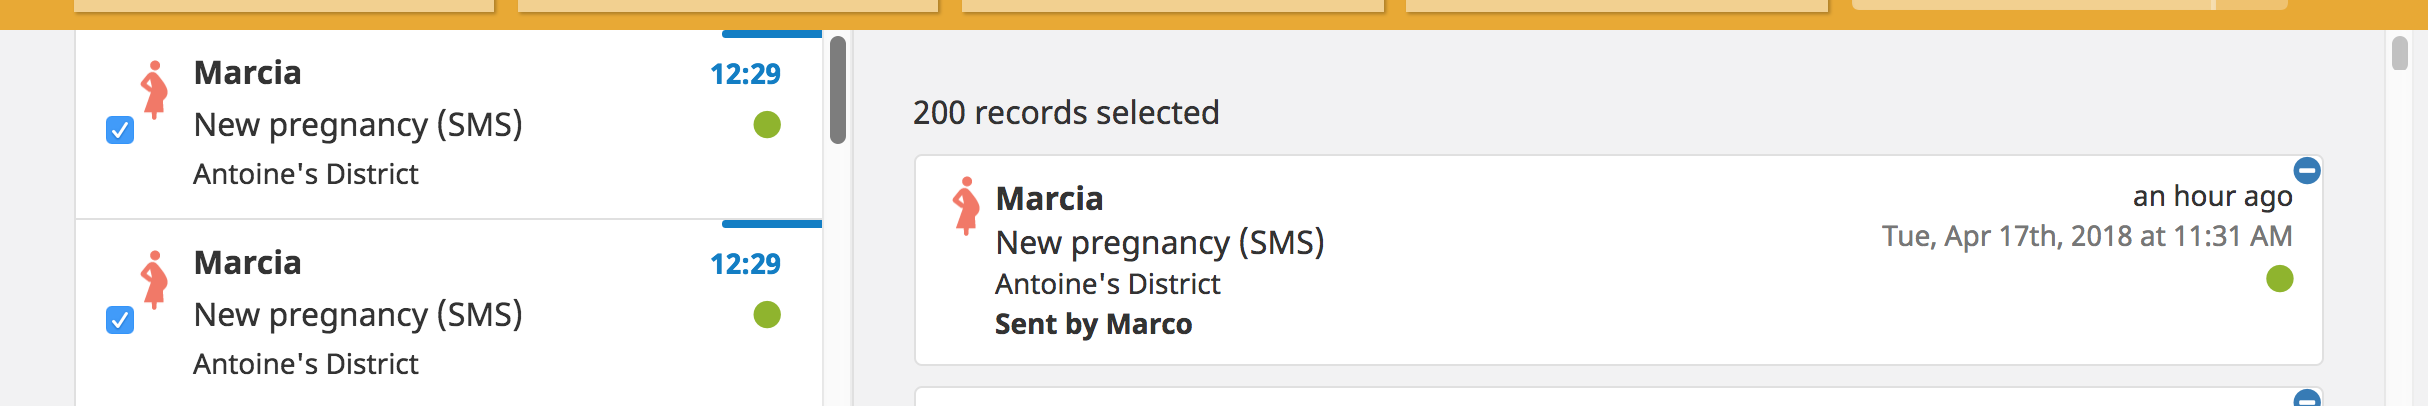The width and height of the screenshot is (2428, 406).
Task: Click 12:29 timestamp on second Marcia report
Action: click(745, 264)
